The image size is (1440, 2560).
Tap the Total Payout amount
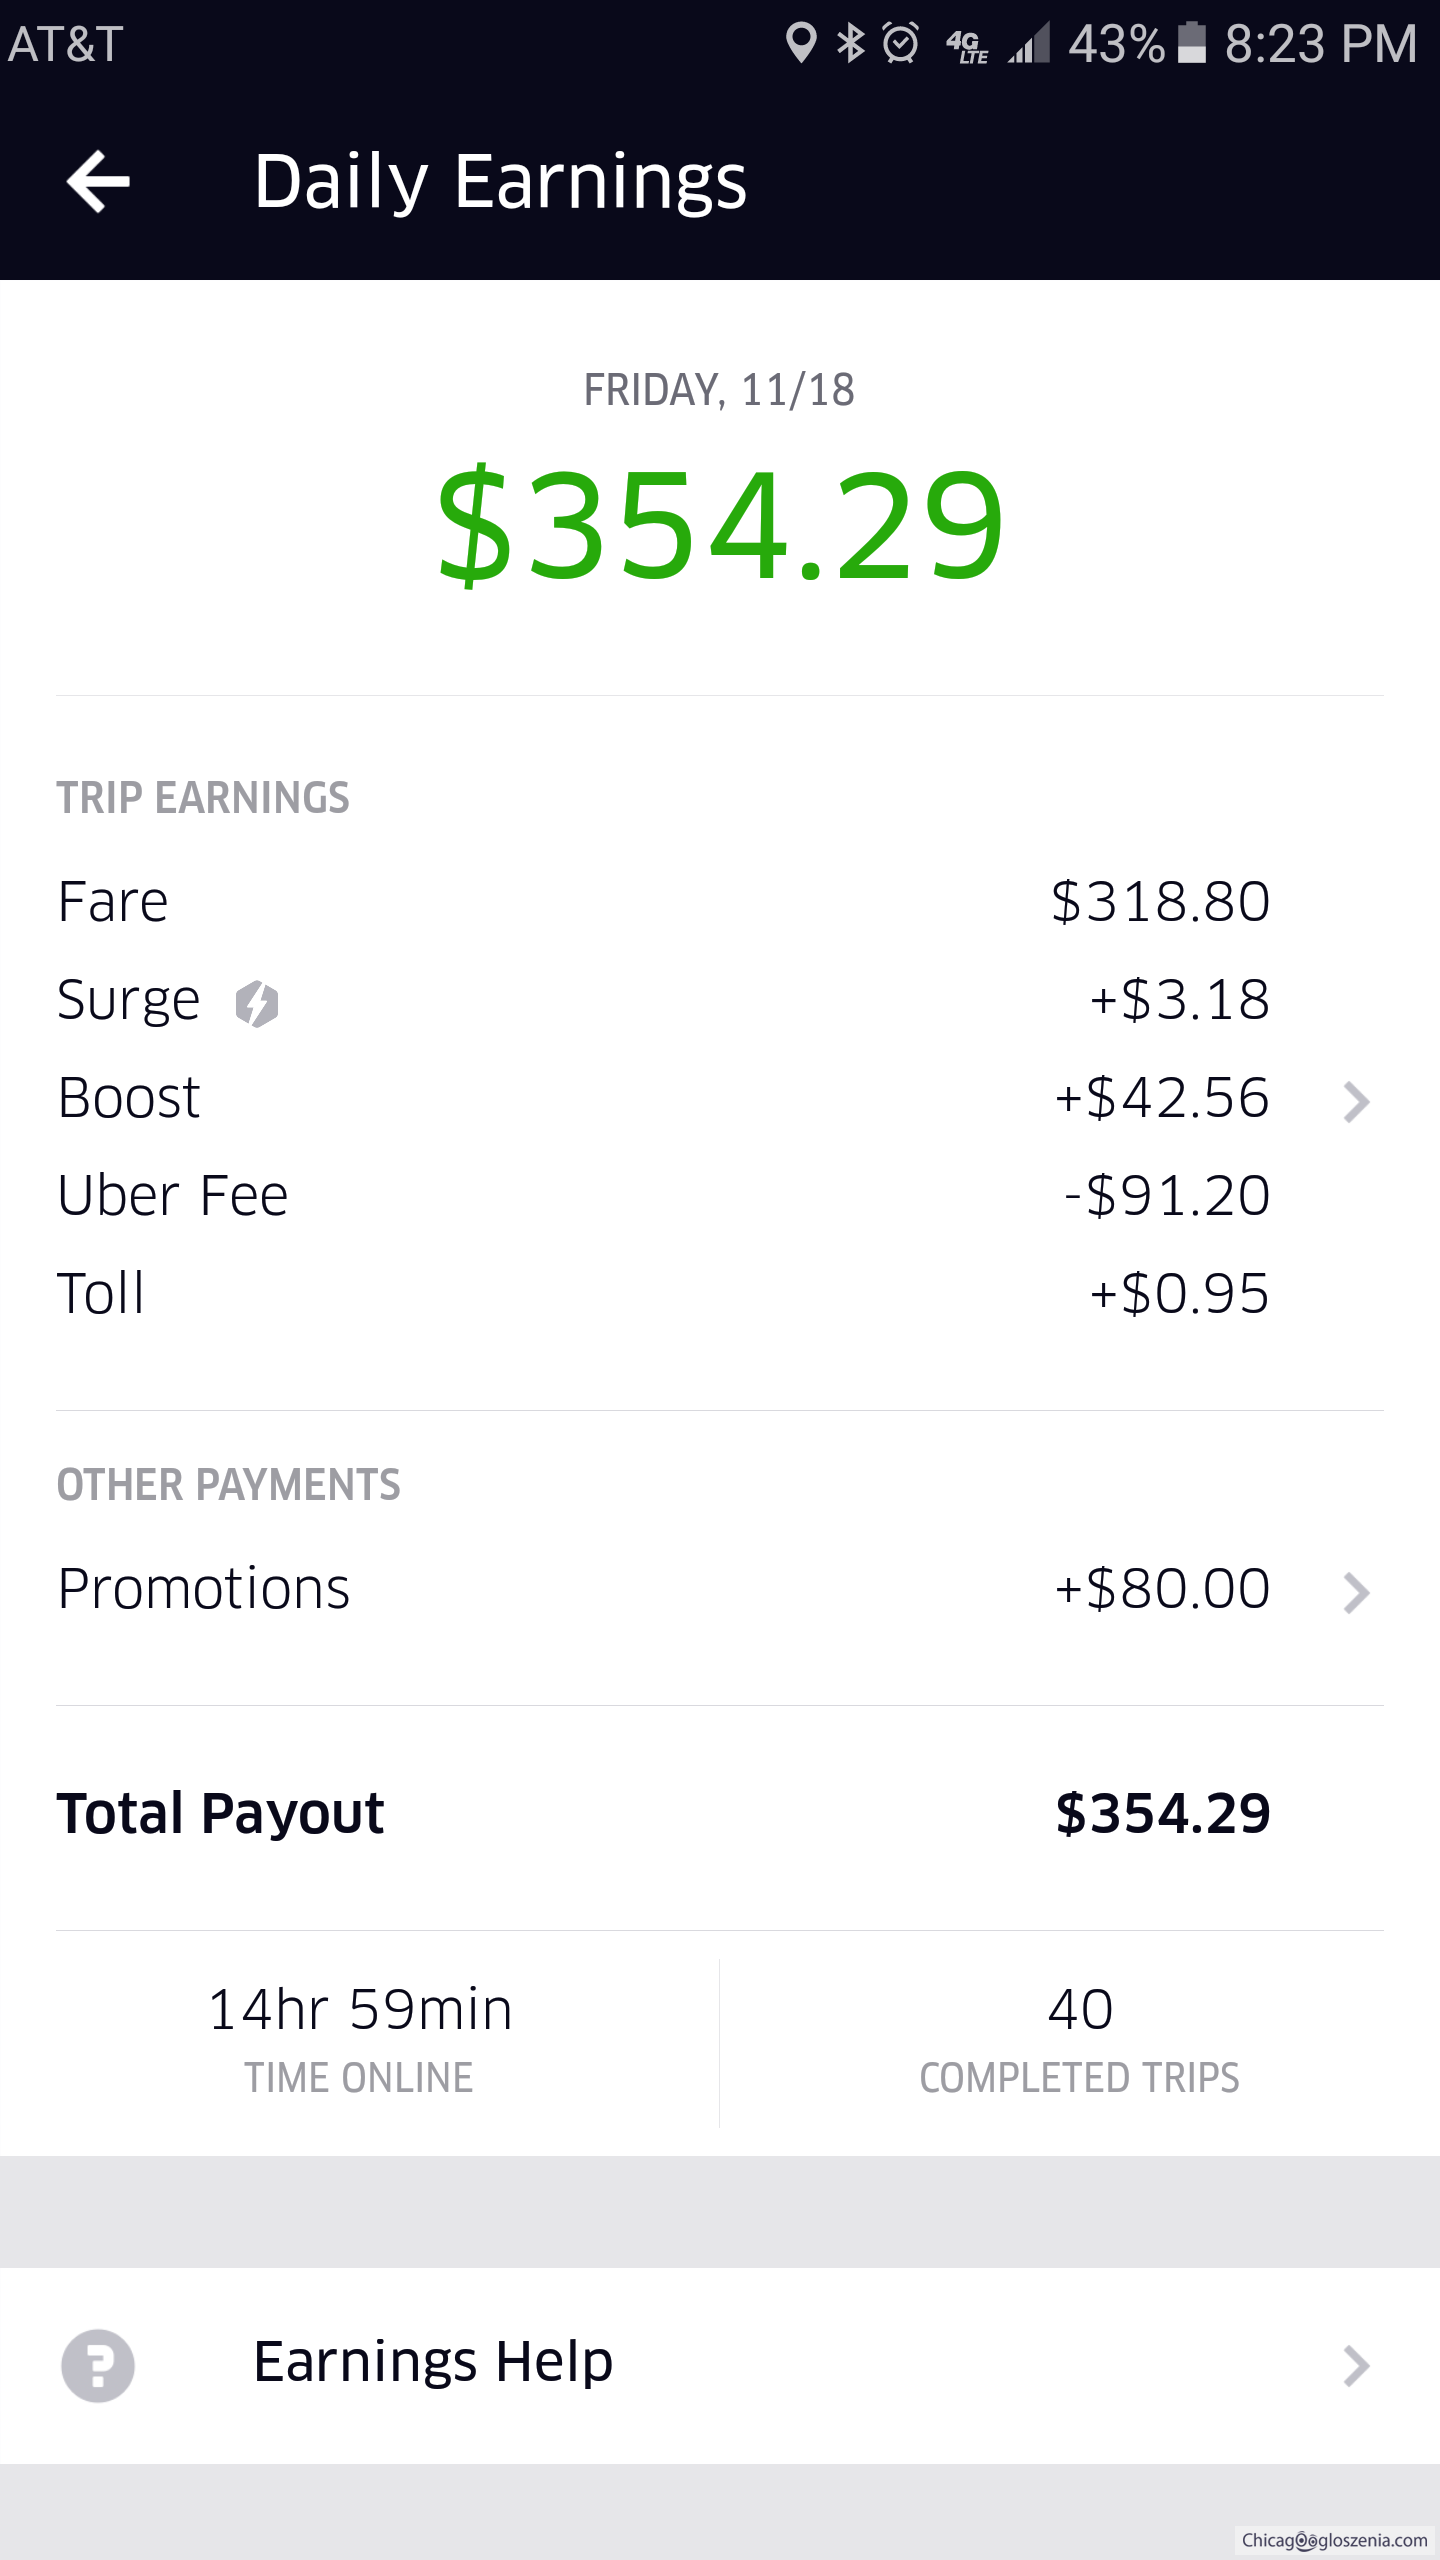pos(1163,1814)
